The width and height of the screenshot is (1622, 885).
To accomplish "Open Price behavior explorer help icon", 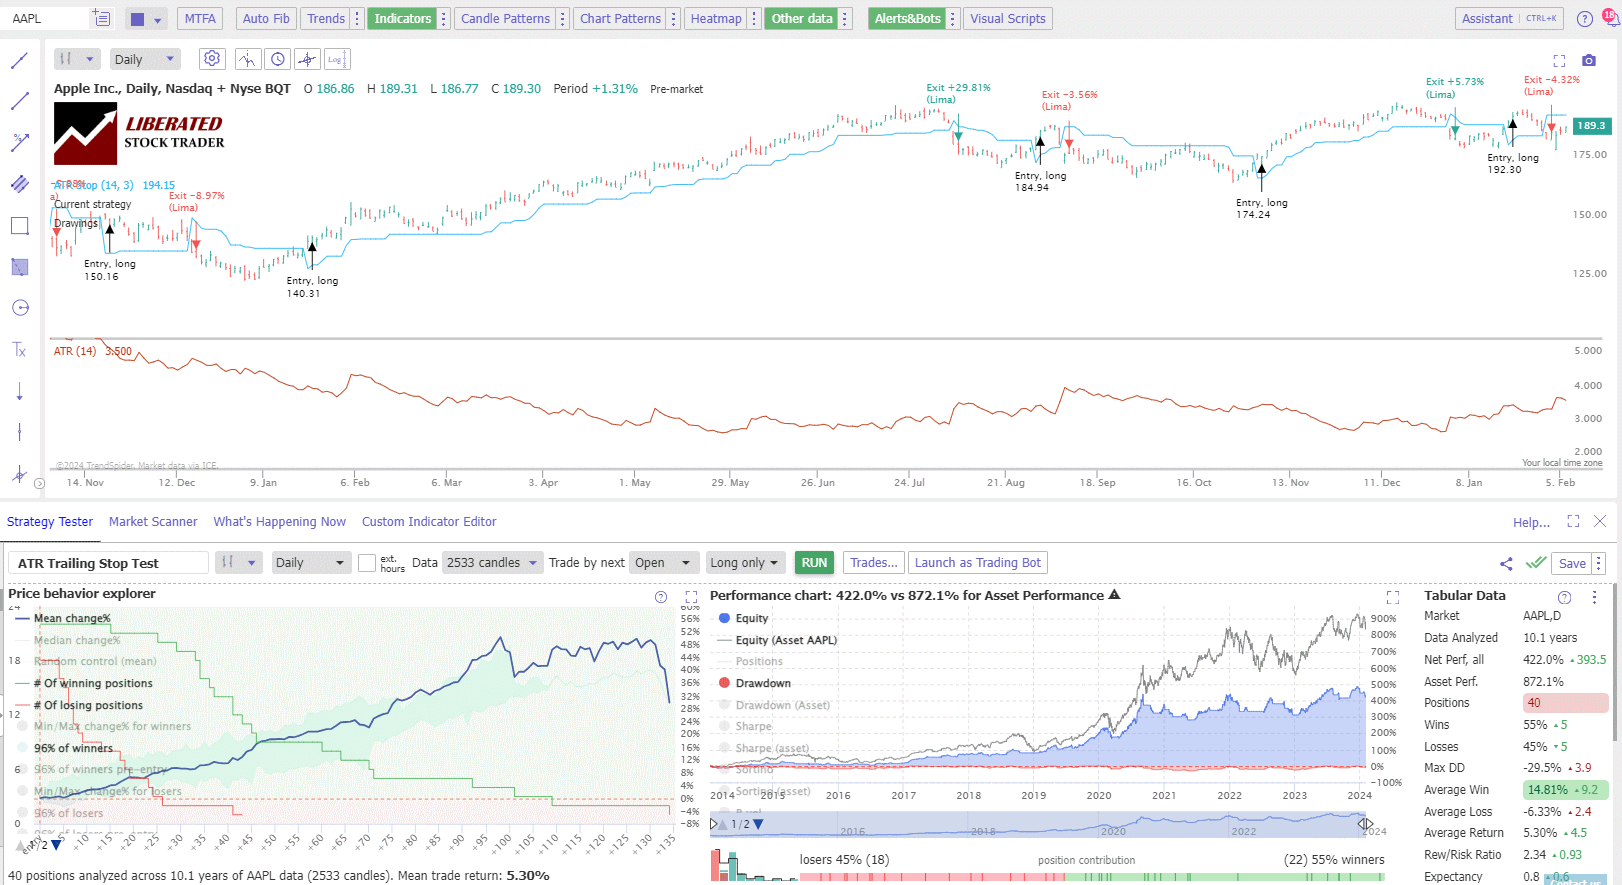I will point(661,597).
